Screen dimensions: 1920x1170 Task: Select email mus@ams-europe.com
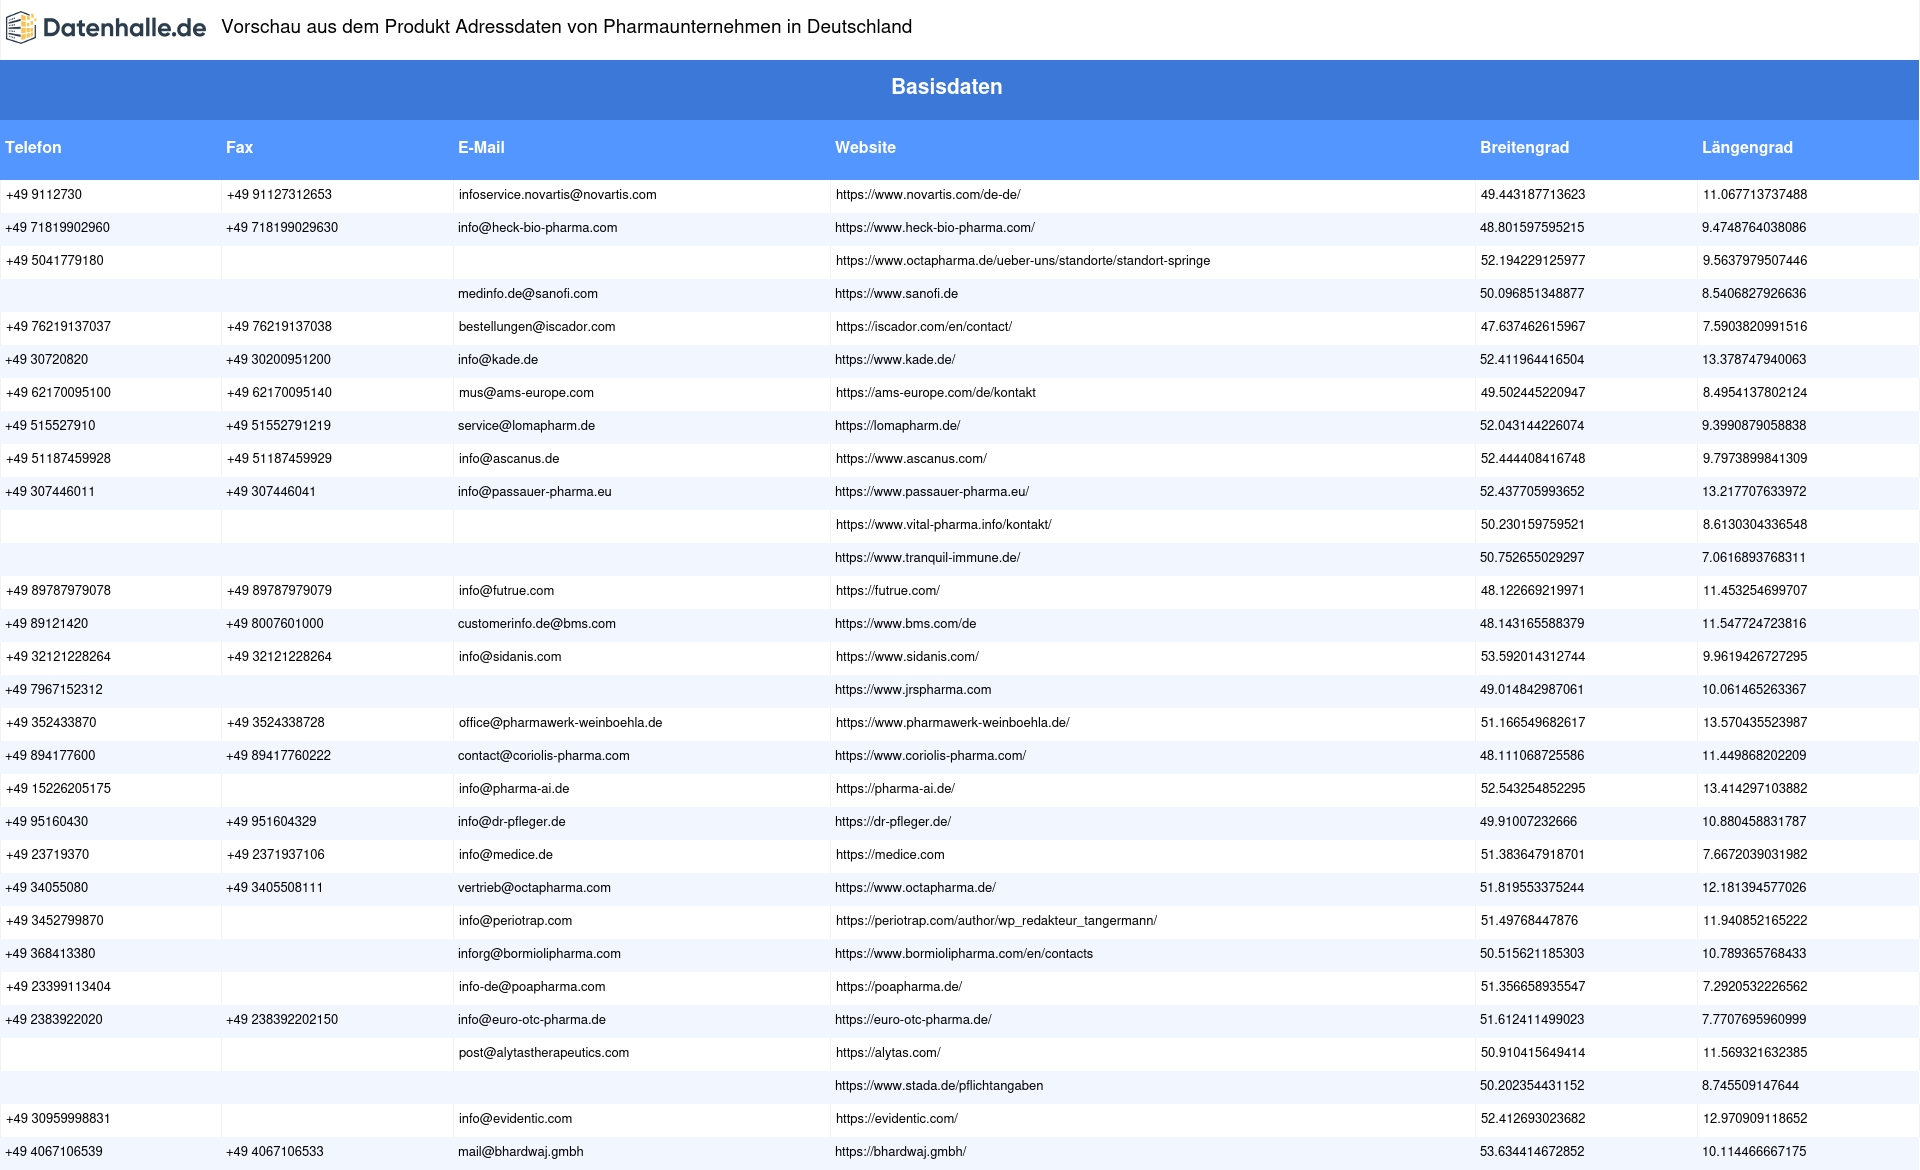click(x=526, y=393)
